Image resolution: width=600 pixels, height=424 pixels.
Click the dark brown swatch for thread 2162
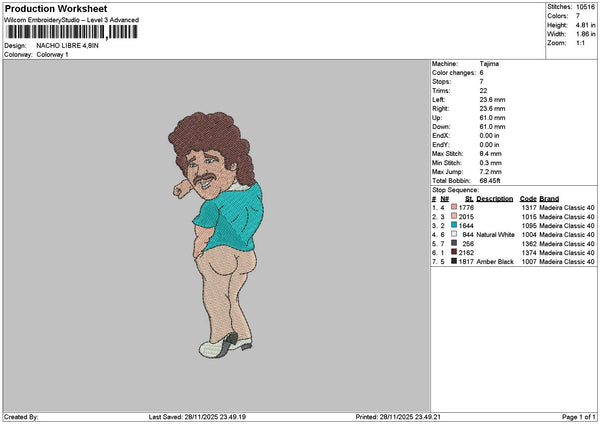click(454, 252)
